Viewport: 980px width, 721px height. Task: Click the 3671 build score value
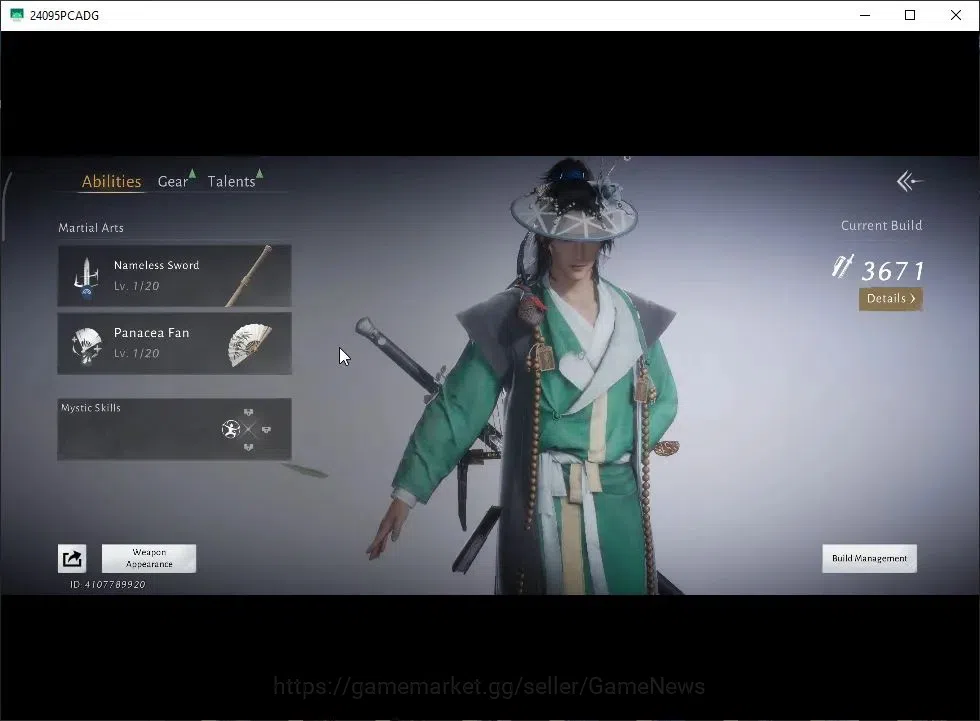[892, 271]
